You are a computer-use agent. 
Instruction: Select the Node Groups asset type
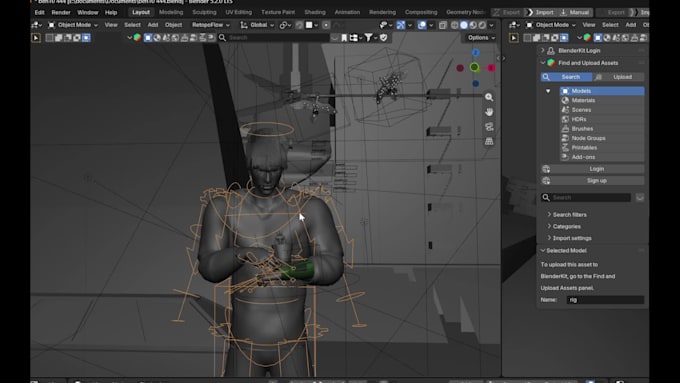602,138
